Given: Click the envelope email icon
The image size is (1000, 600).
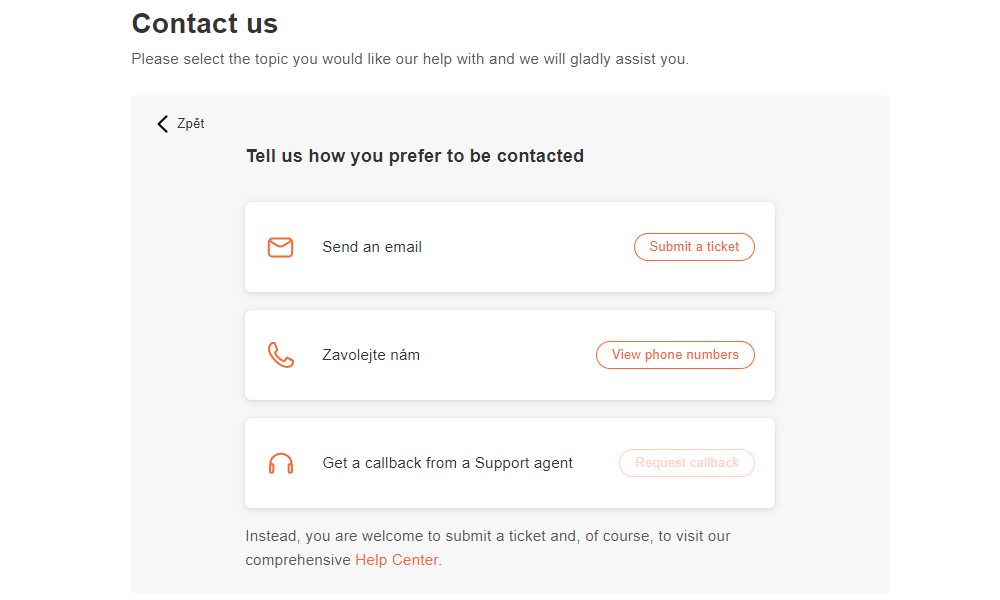Looking at the screenshot, I should pos(281,247).
